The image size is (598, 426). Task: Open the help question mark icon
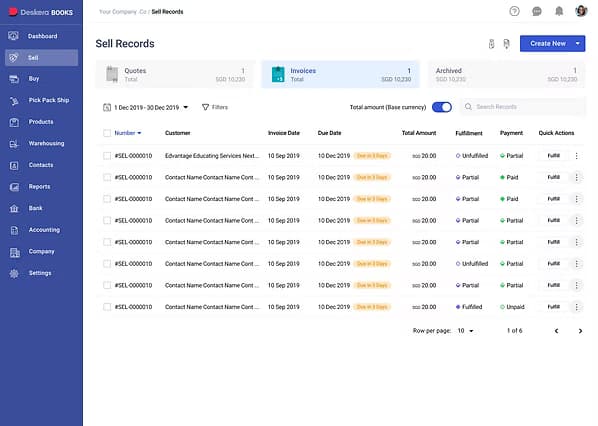pos(514,11)
